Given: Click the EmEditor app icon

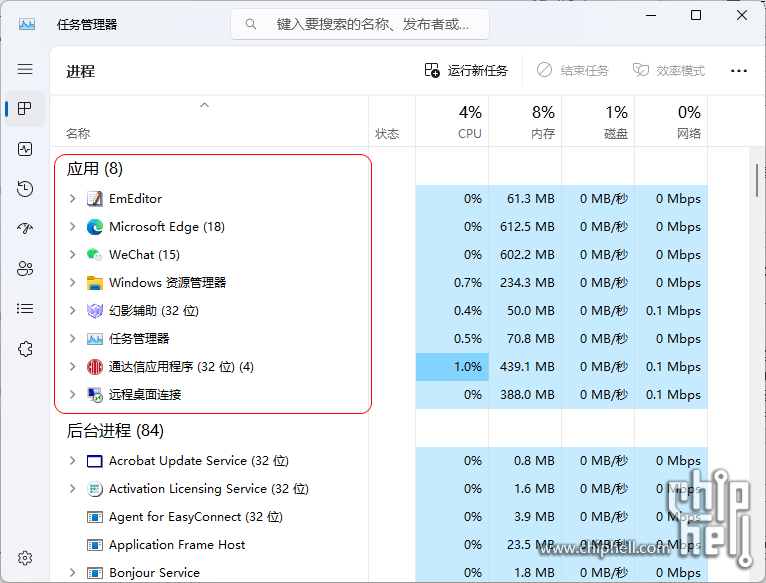Looking at the screenshot, I should [95, 199].
